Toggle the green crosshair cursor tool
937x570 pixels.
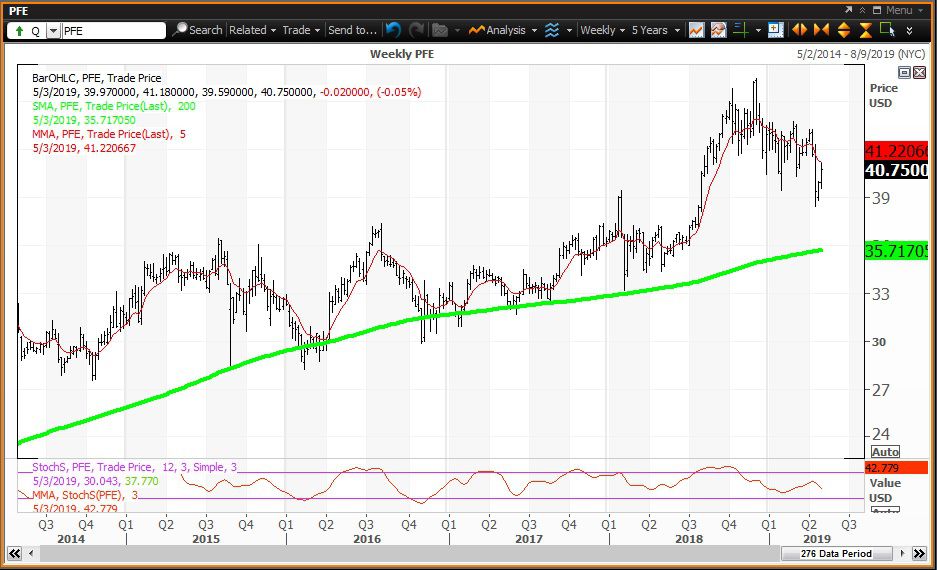pyautogui.click(x=741, y=30)
